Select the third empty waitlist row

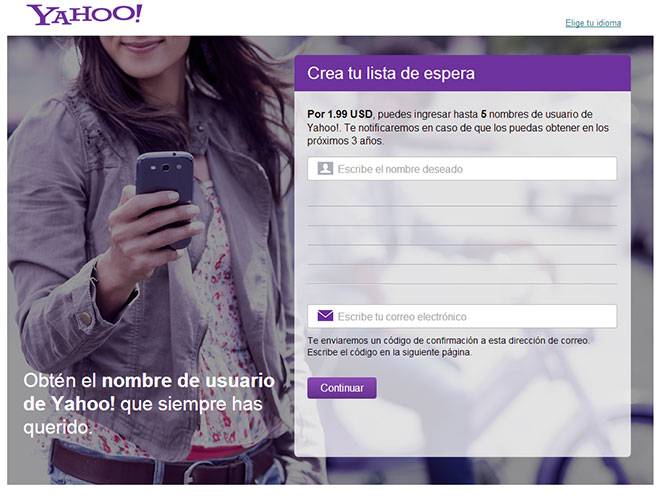point(462,235)
